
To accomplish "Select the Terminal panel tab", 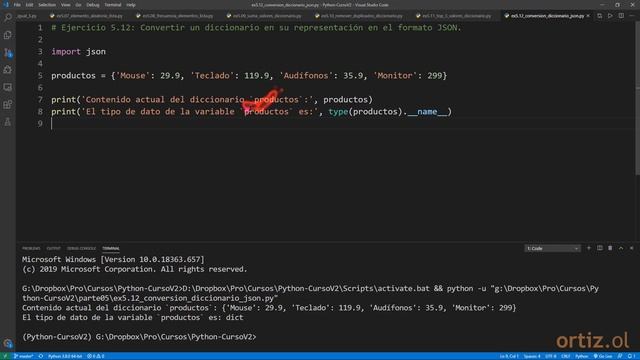I will pyautogui.click(x=111, y=248).
